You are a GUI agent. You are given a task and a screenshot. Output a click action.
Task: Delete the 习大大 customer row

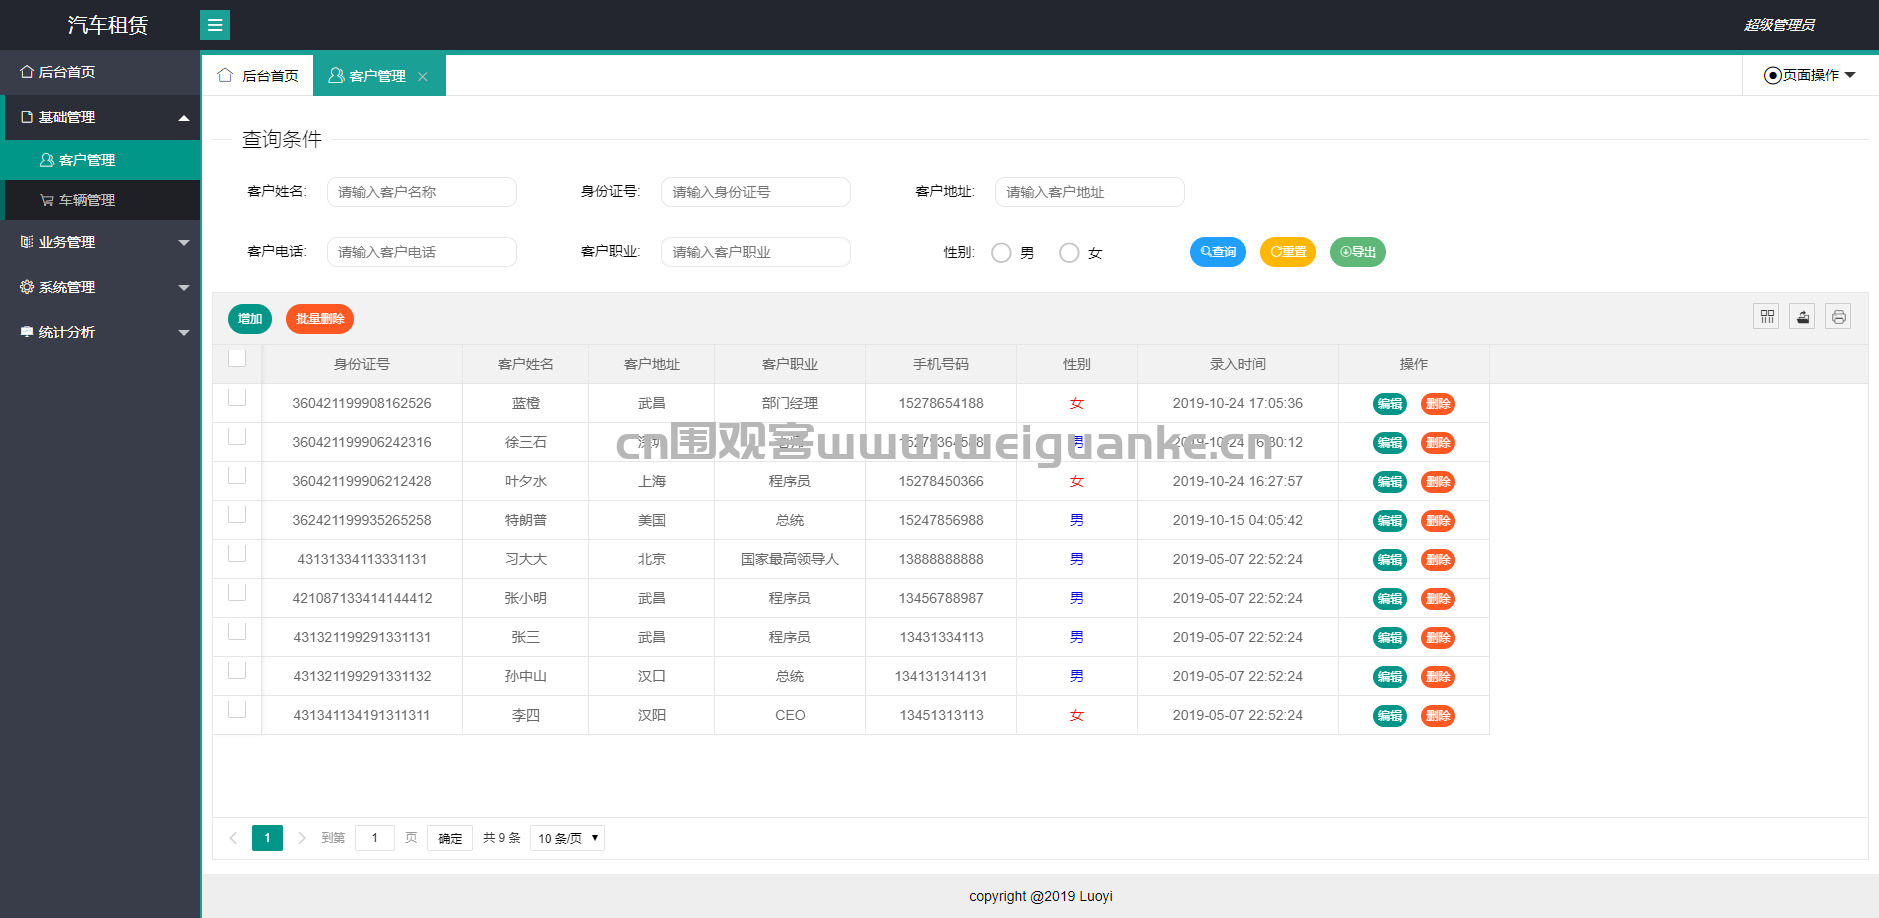coord(1438,560)
